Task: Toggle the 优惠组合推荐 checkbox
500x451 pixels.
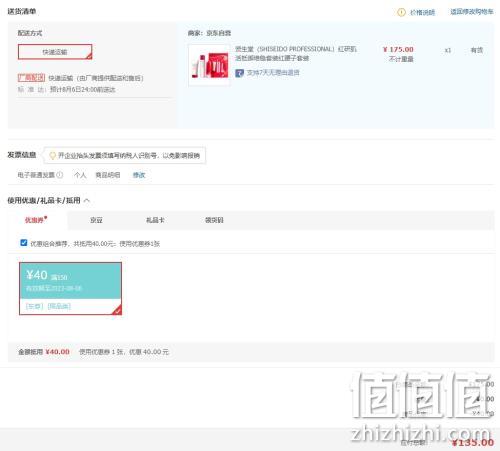Action: click(x=24, y=243)
